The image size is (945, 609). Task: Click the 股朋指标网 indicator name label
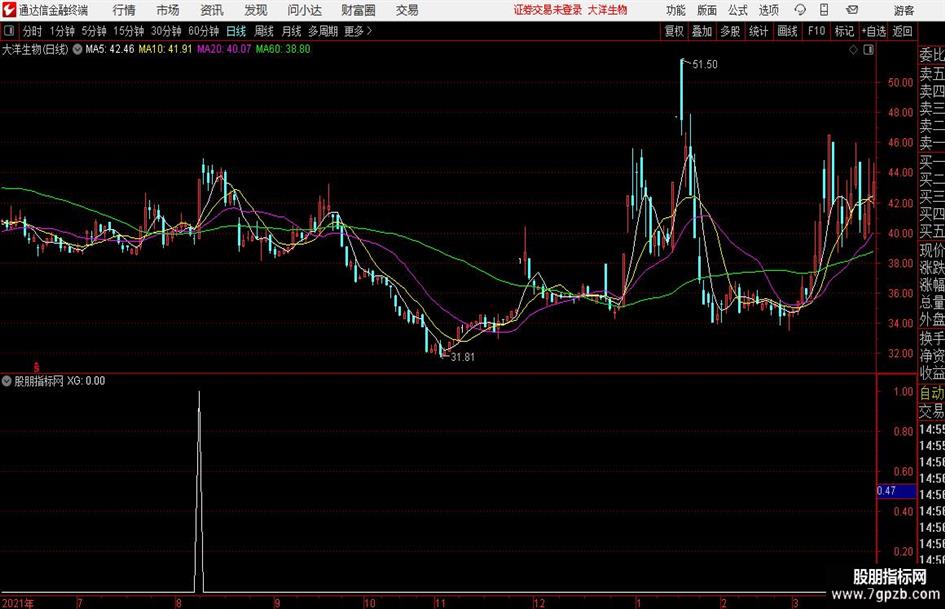[39, 381]
